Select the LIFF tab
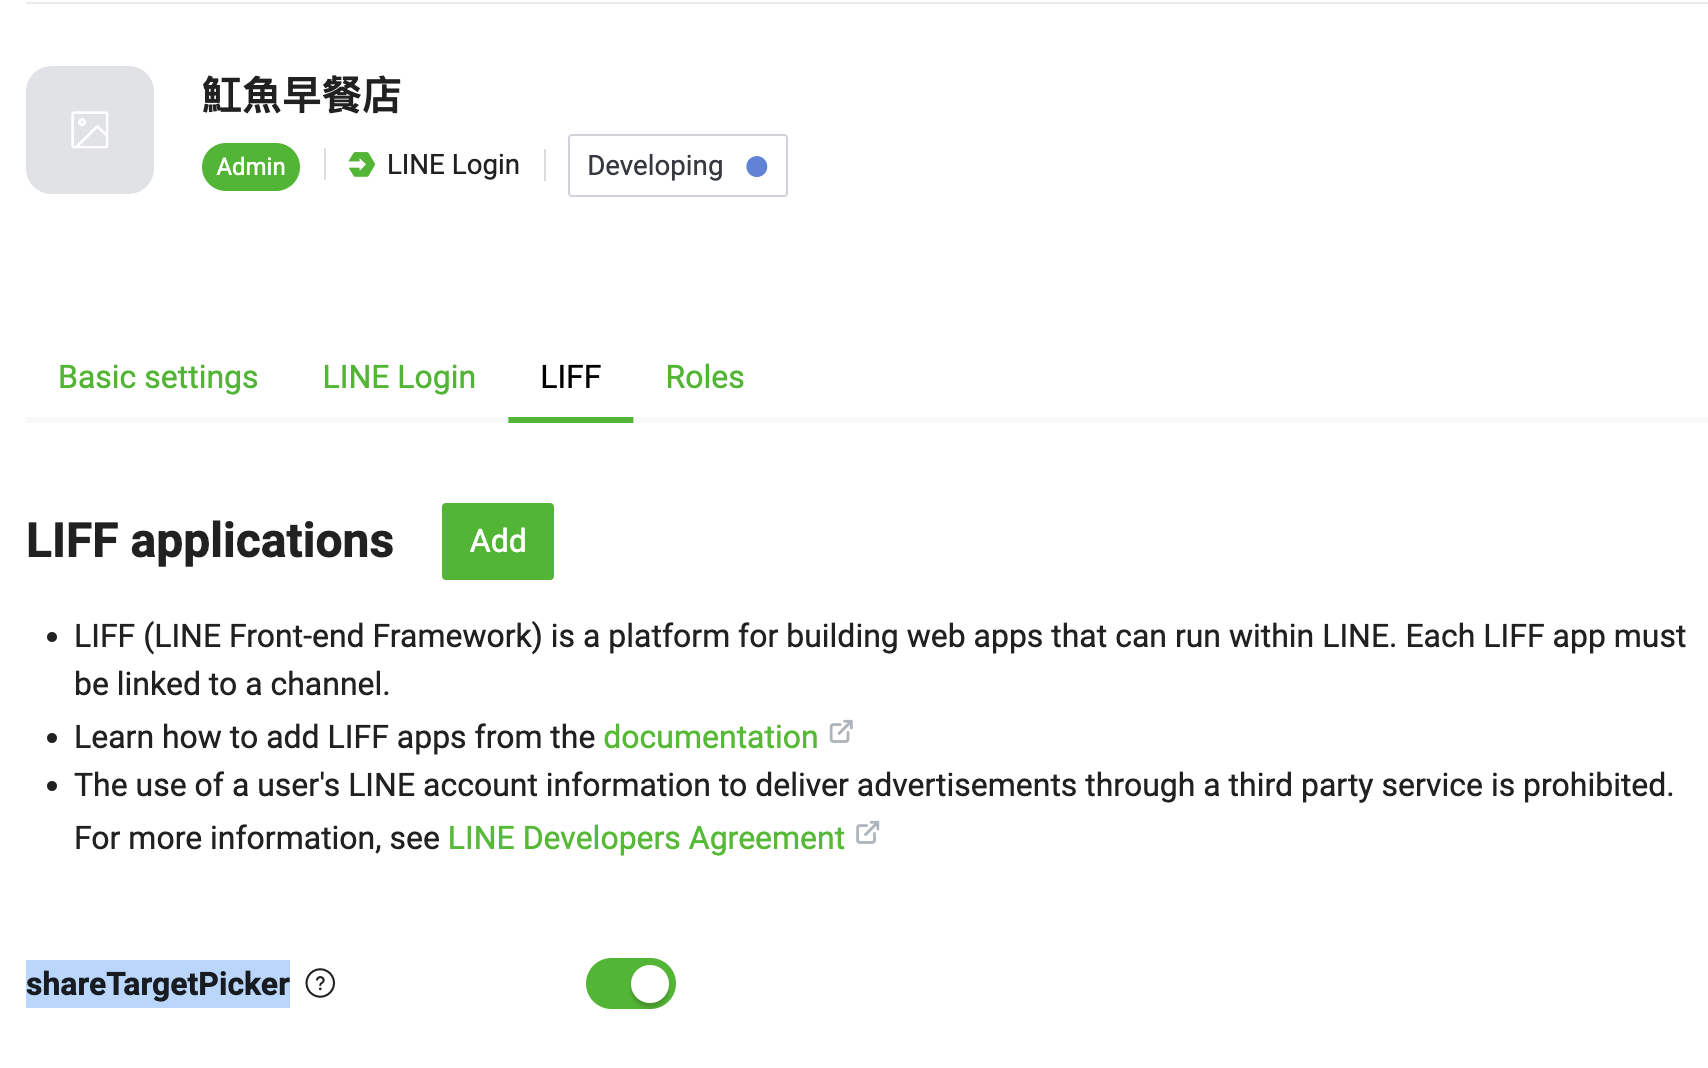 pos(571,377)
